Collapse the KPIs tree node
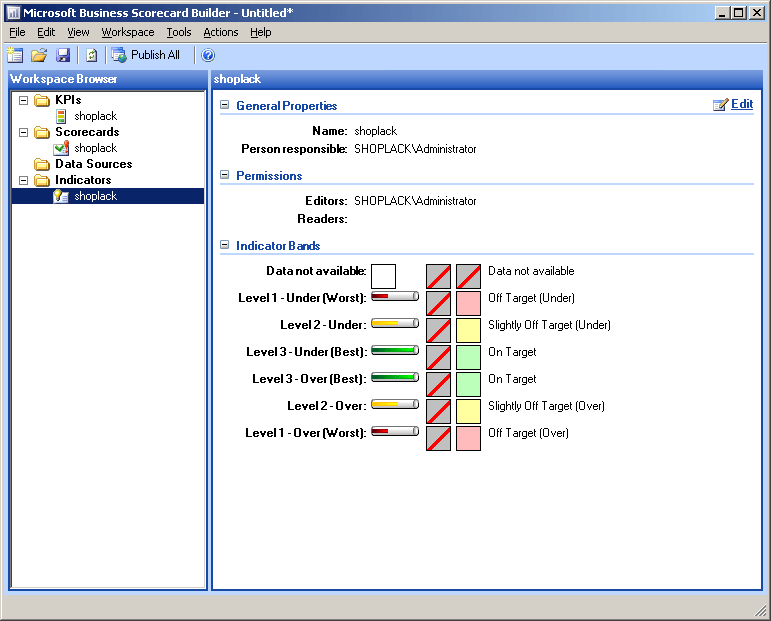This screenshot has height=621, width=771. point(23,100)
